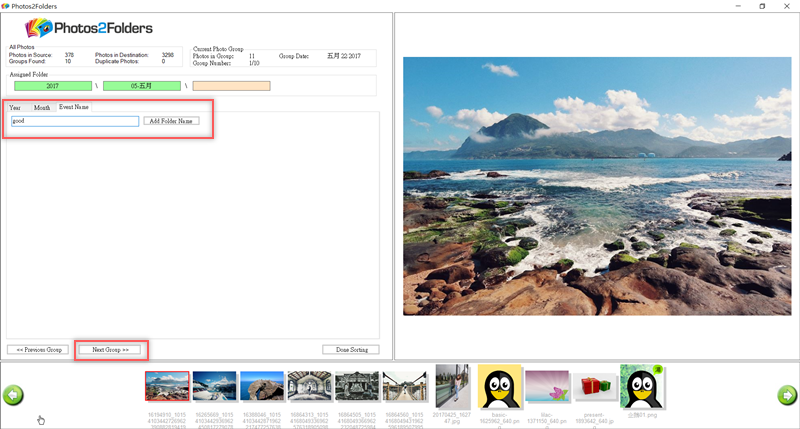Image resolution: width=800 pixels, height=429 pixels.
Task: Click the event name text field
Action: [x=74, y=121]
